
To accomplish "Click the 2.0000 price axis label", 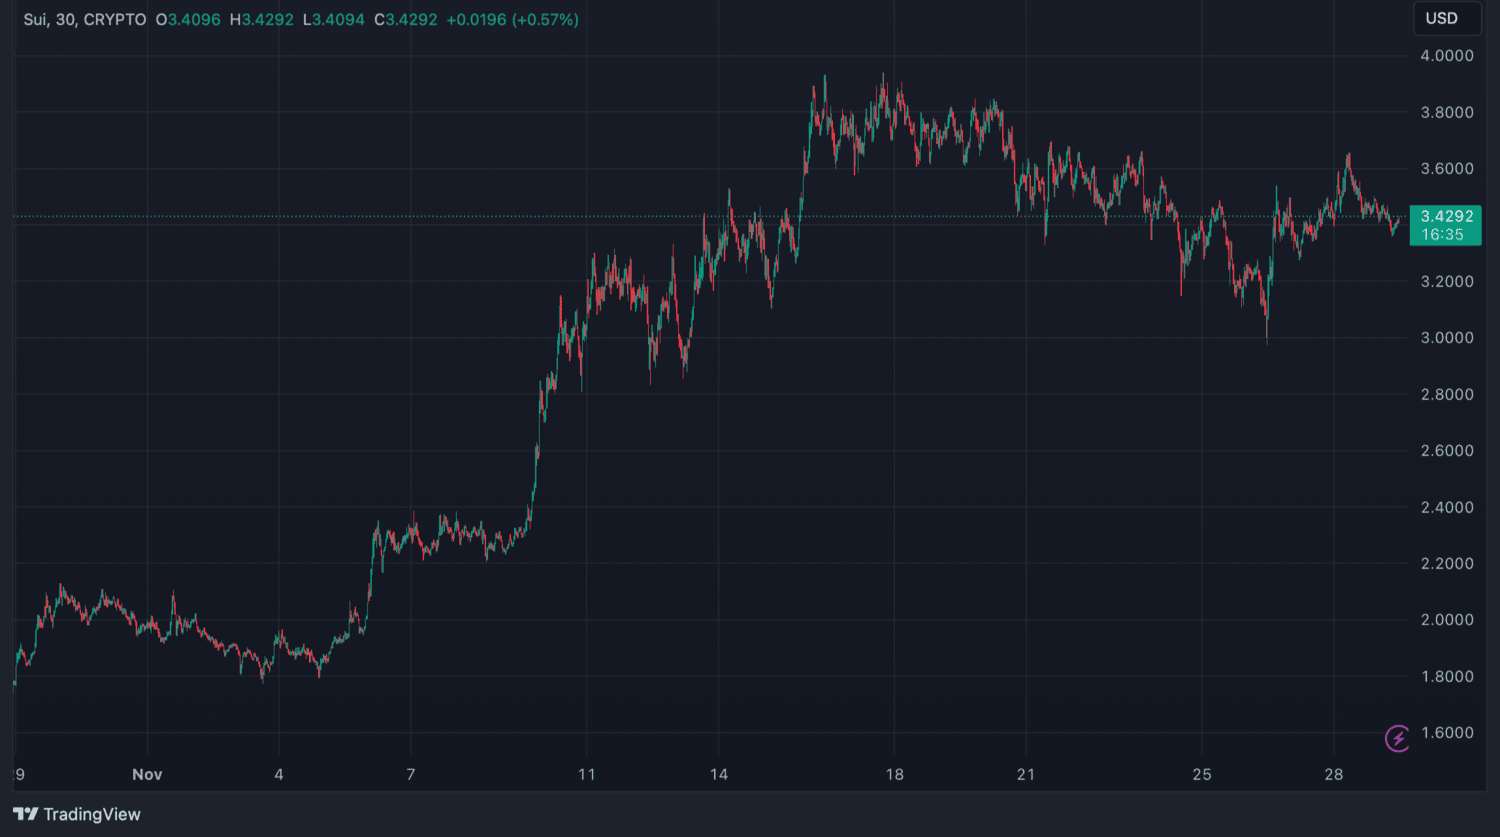I will 1446,620.
